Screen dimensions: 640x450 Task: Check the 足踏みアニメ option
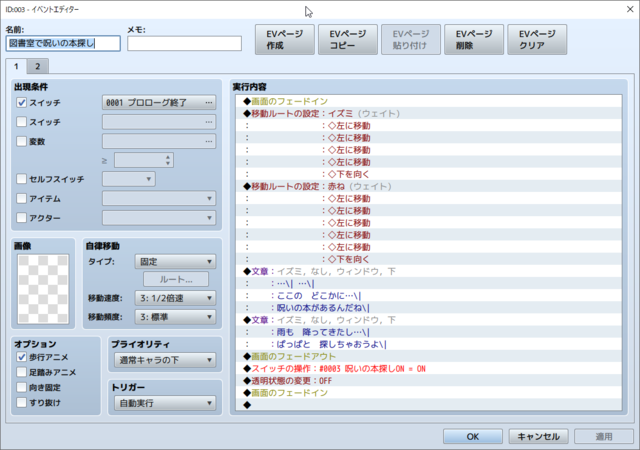21,372
